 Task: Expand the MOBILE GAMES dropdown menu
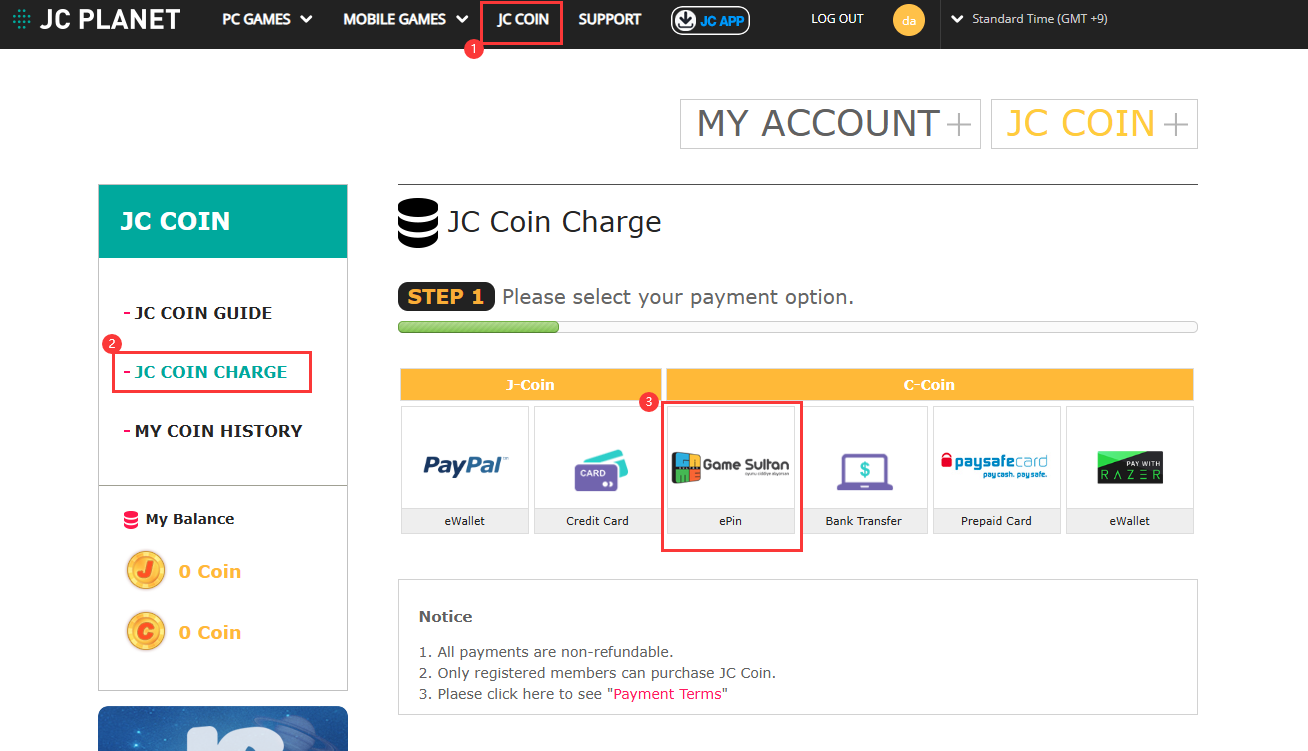[405, 19]
